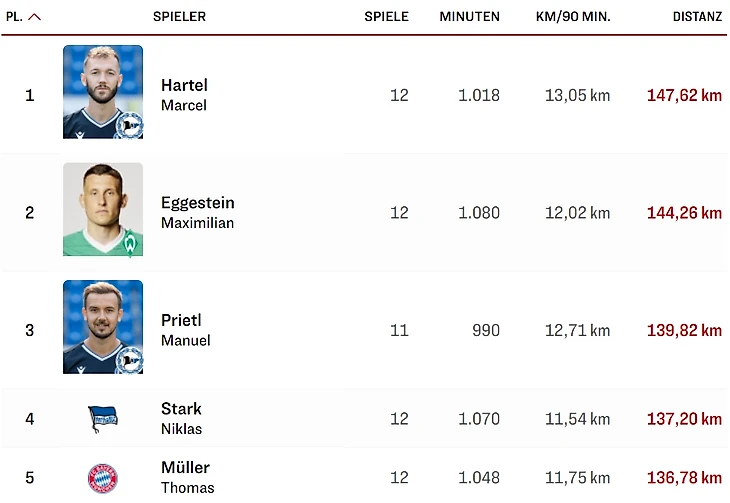
Task: Open the Eggestein Maximilian player link
Action: [x=197, y=212]
